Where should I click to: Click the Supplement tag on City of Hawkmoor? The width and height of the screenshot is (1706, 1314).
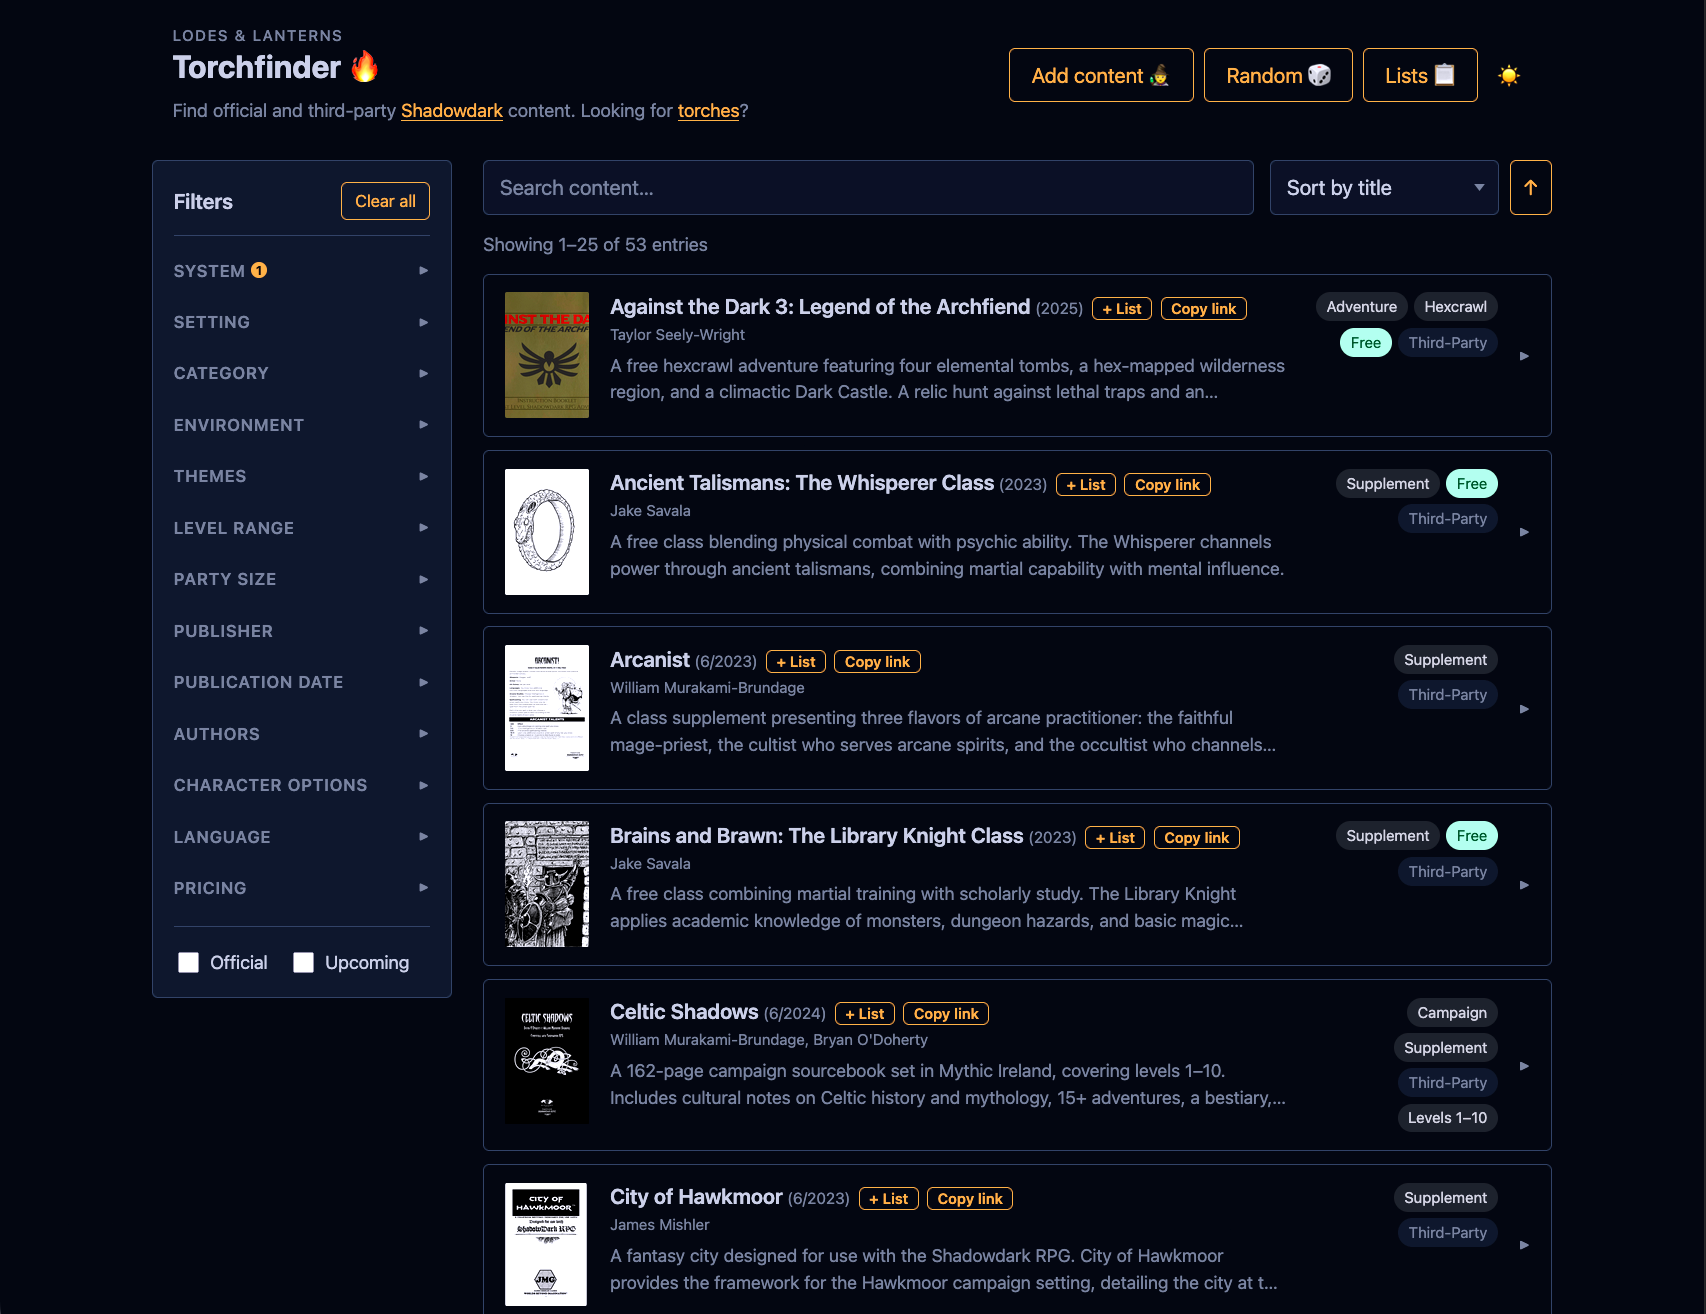coord(1445,1198)
